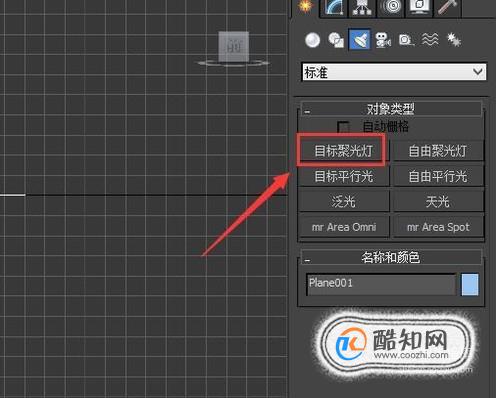Viewport: 496px width, 398px height.
Task: Open the Motion panel tab
Action: (391, 7)
